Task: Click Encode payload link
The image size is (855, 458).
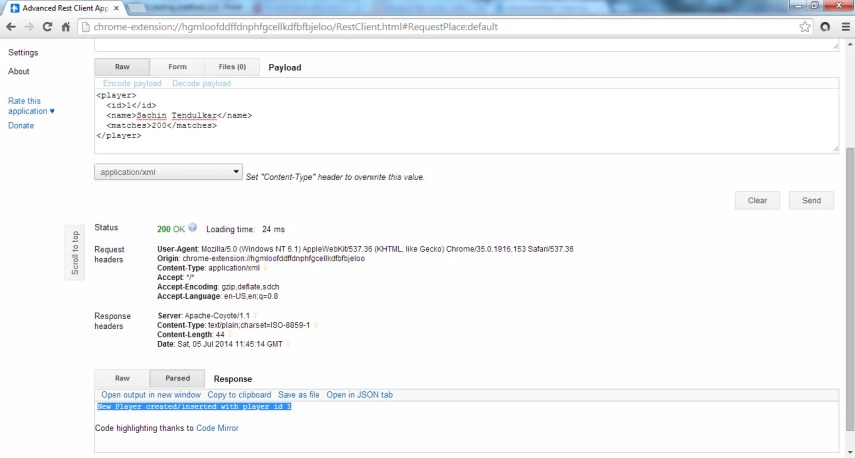Action: click(133, 83)
